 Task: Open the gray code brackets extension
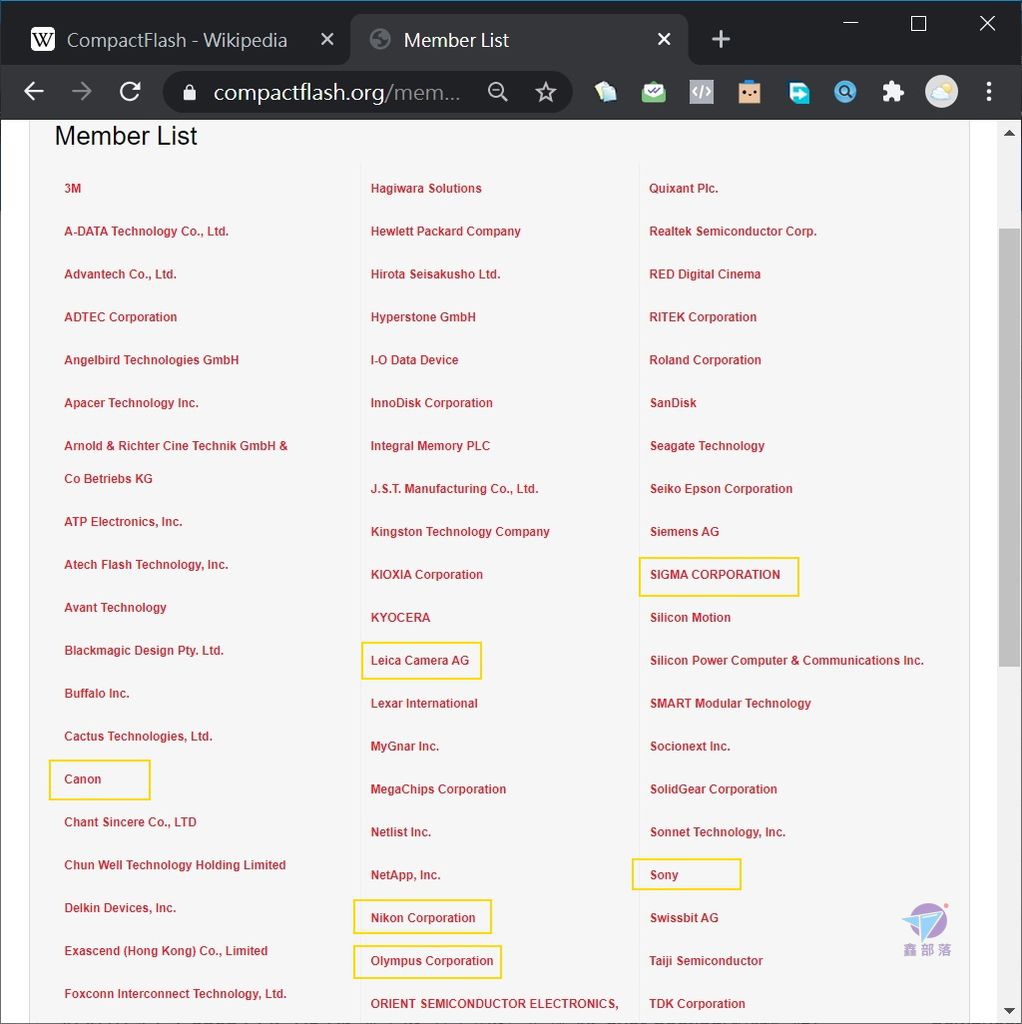coord(701,92)
